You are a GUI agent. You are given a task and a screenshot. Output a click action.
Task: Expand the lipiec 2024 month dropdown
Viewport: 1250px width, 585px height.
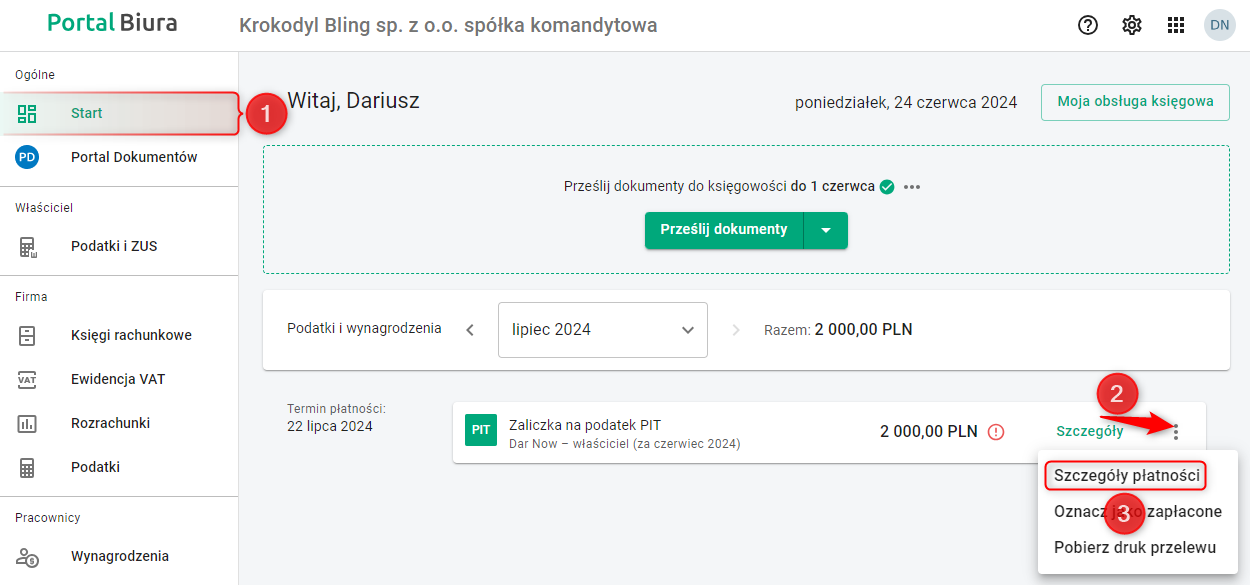(603, 330)
